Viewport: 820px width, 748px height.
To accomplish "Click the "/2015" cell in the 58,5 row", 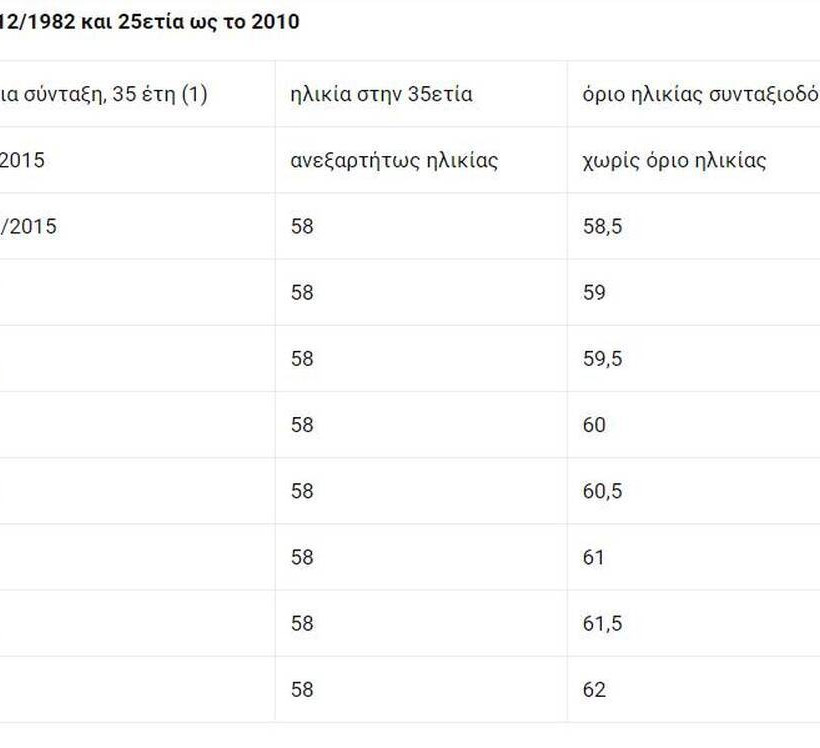I will (28, 226).
